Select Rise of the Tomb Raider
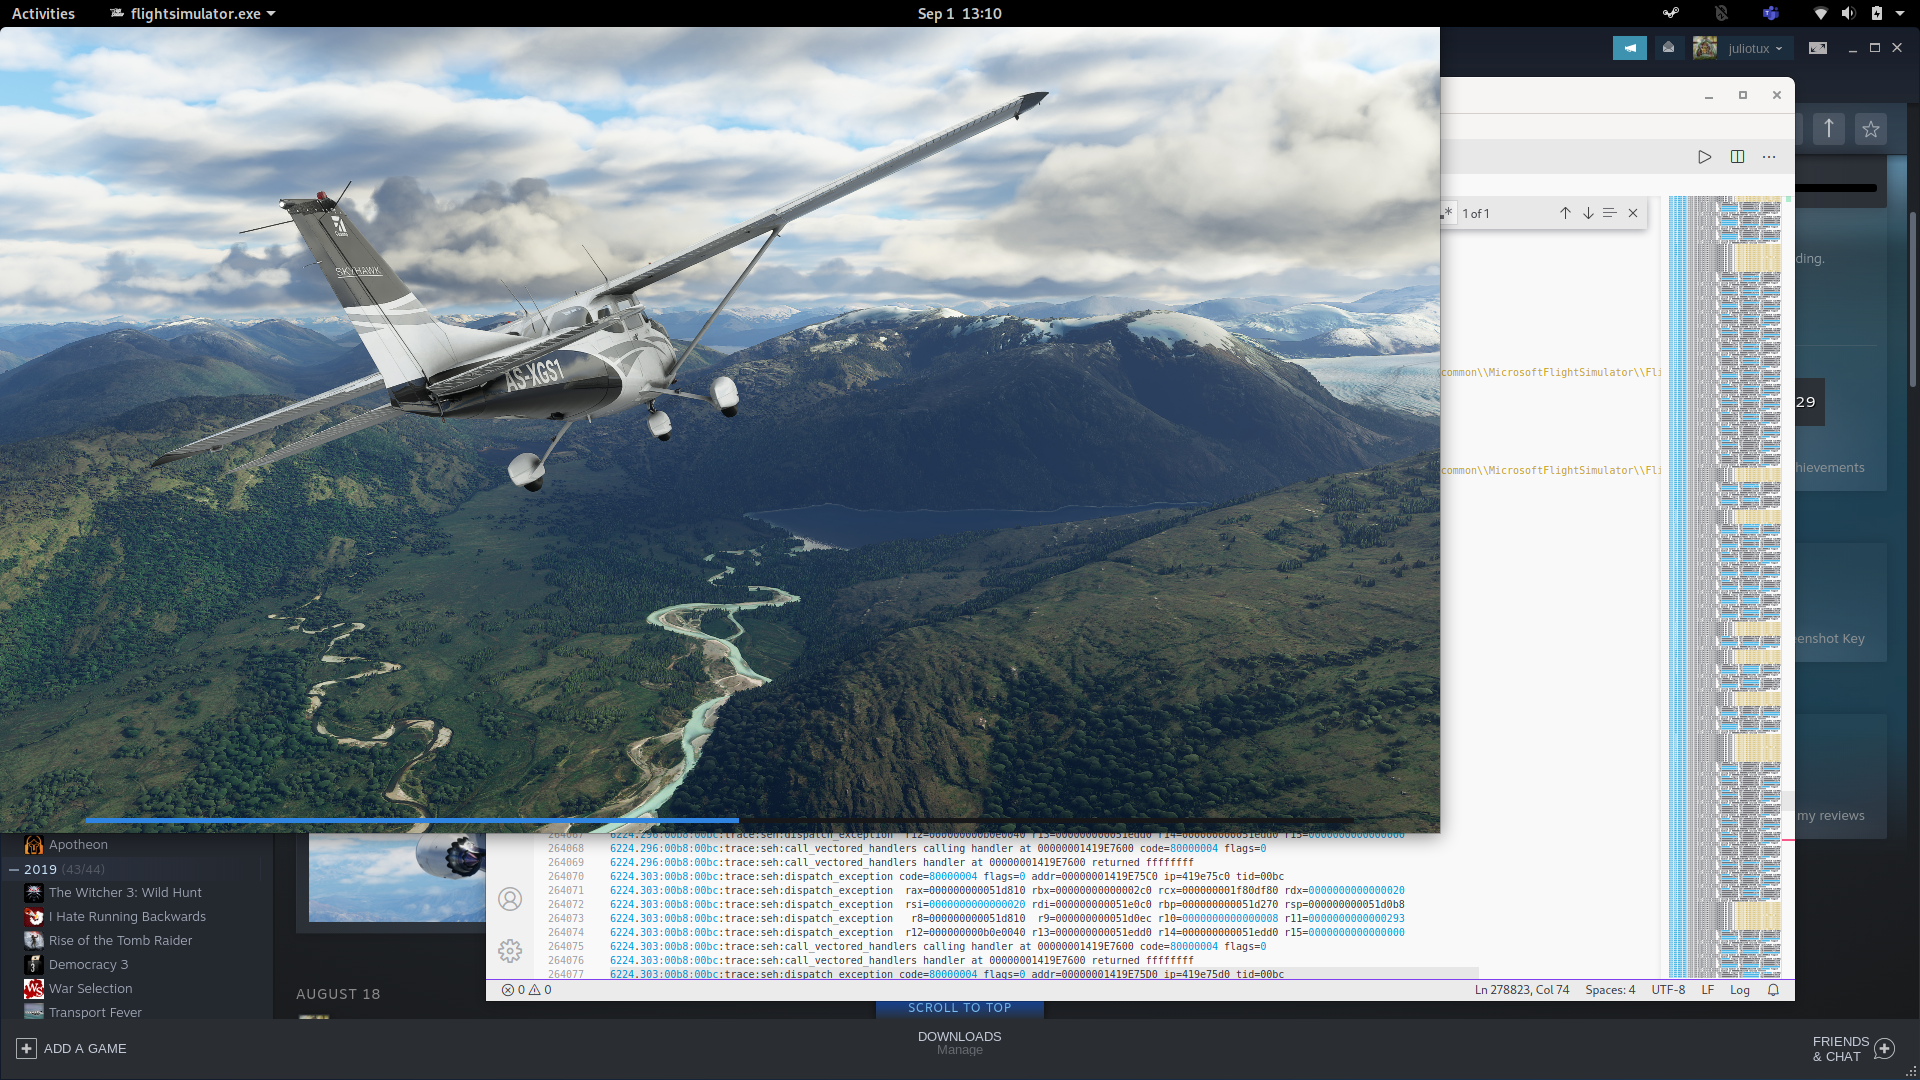 (120, 941)
